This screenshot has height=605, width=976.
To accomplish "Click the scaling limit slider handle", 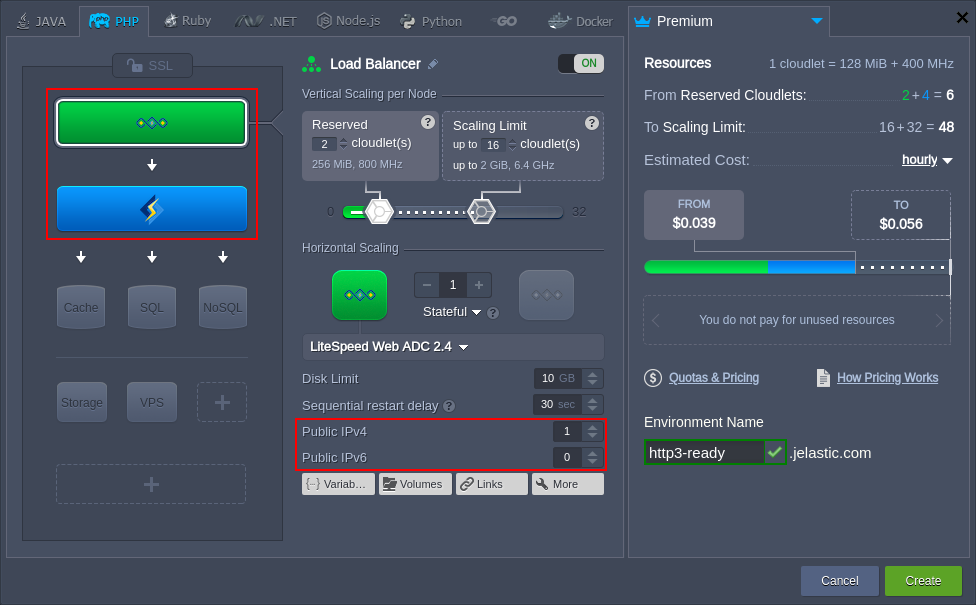I will coord(481,212).
